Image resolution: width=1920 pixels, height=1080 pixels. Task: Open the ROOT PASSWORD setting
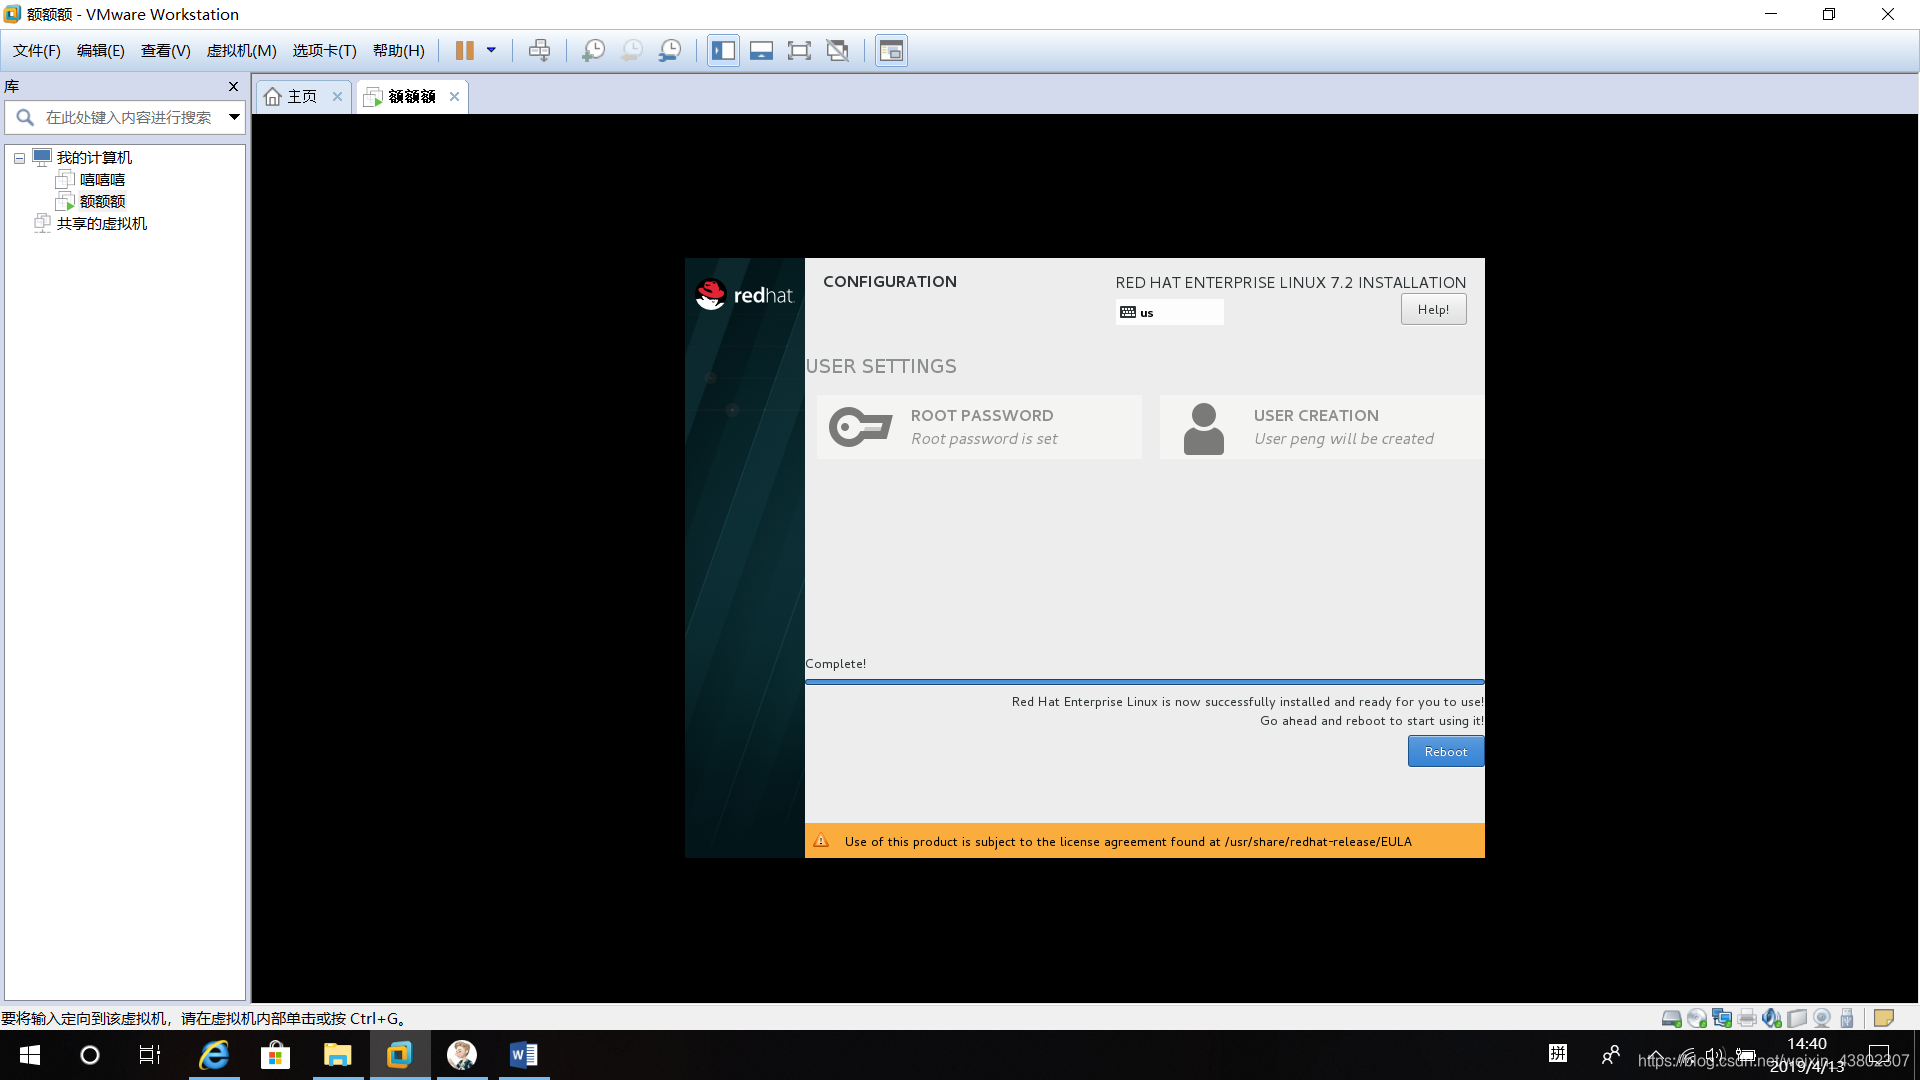pyautogui.click(x=979, y=427)
